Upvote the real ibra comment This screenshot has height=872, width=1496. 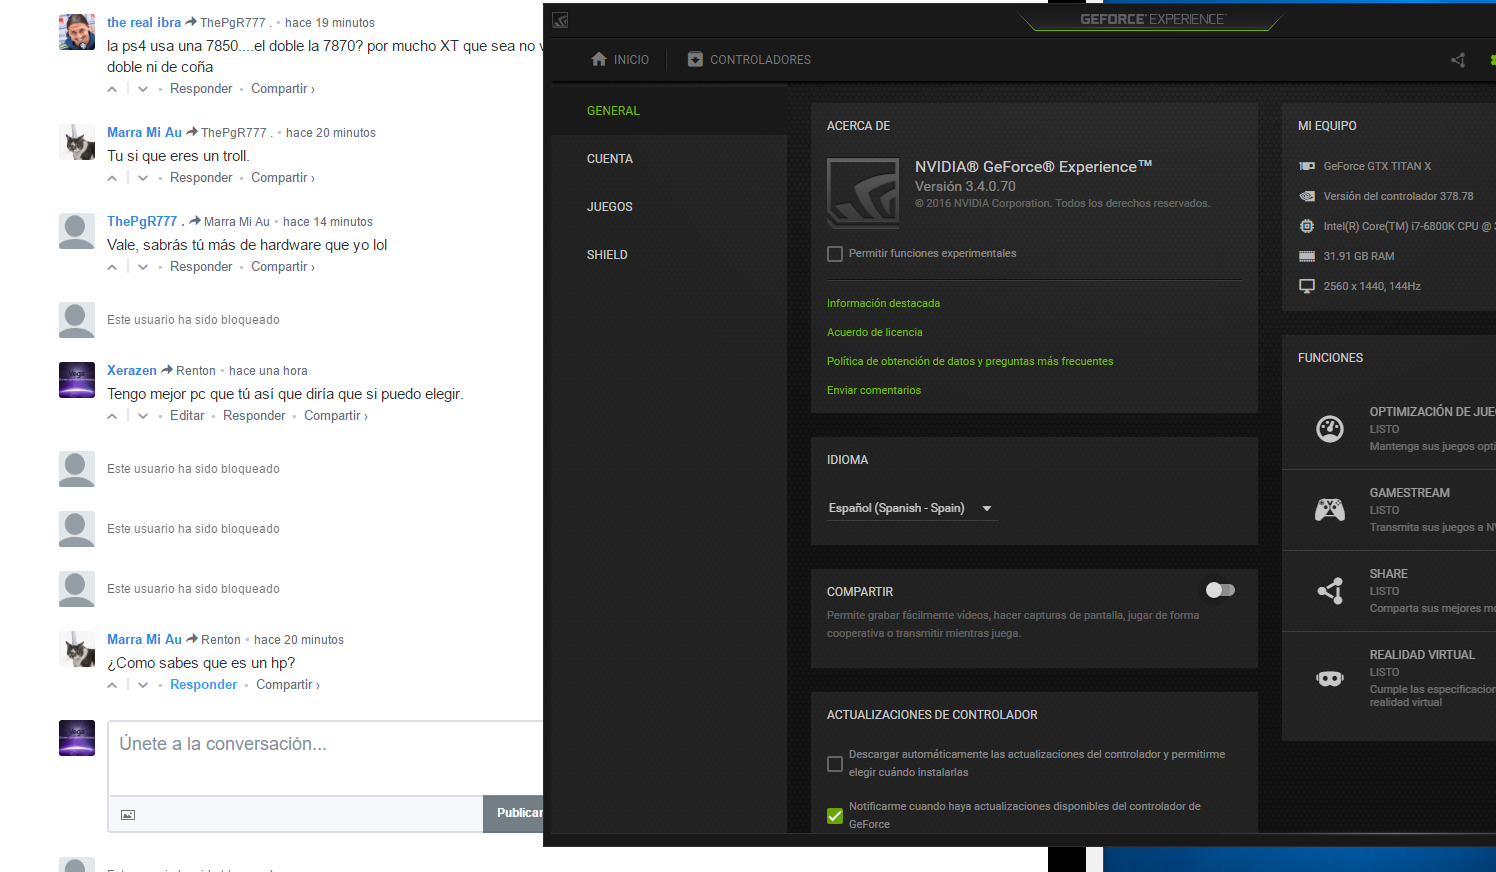112,89
